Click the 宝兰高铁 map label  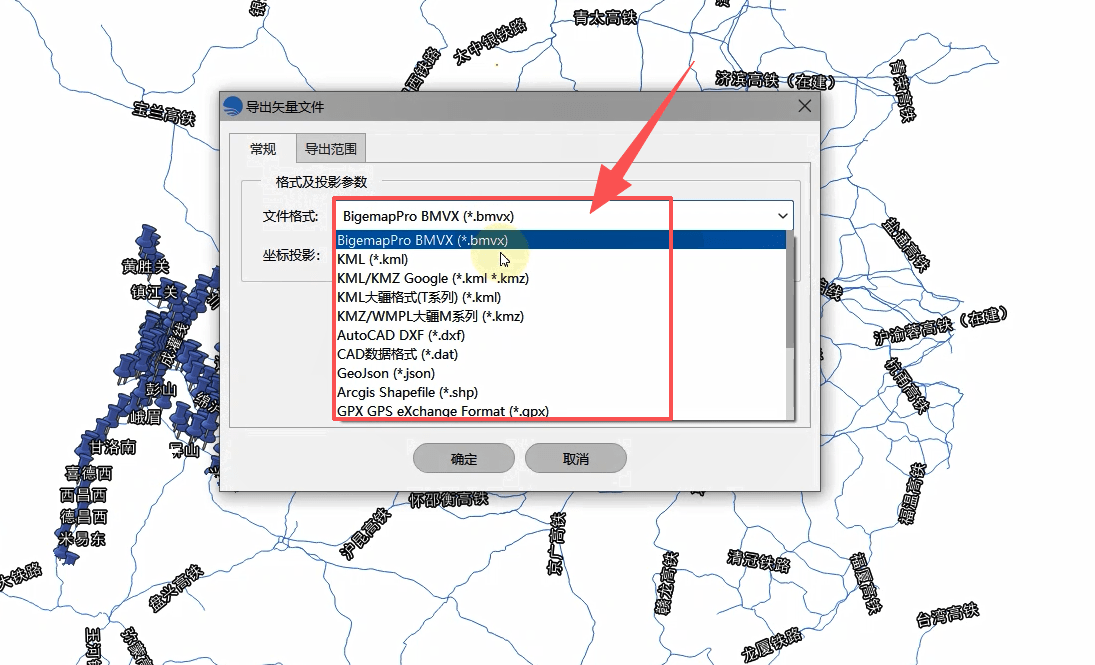(164, 113)
